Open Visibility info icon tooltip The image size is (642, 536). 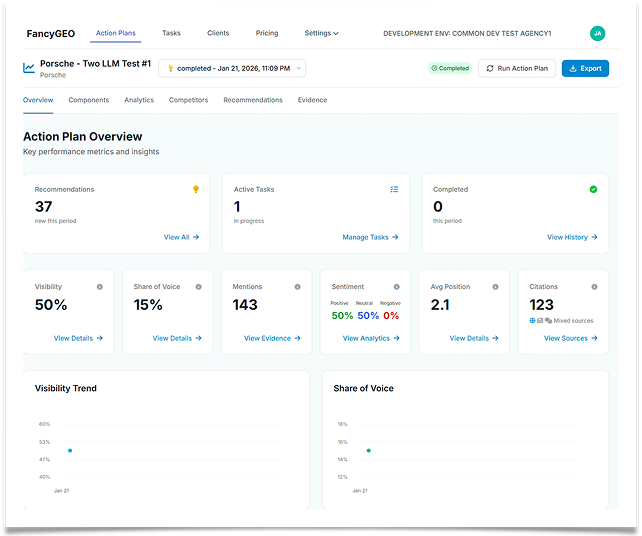[99, 287]
